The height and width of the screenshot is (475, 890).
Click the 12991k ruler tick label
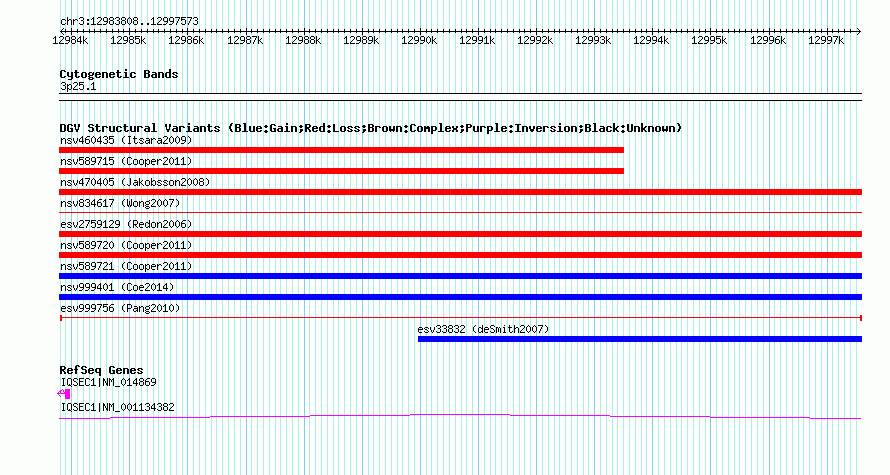tap(477, 40)
